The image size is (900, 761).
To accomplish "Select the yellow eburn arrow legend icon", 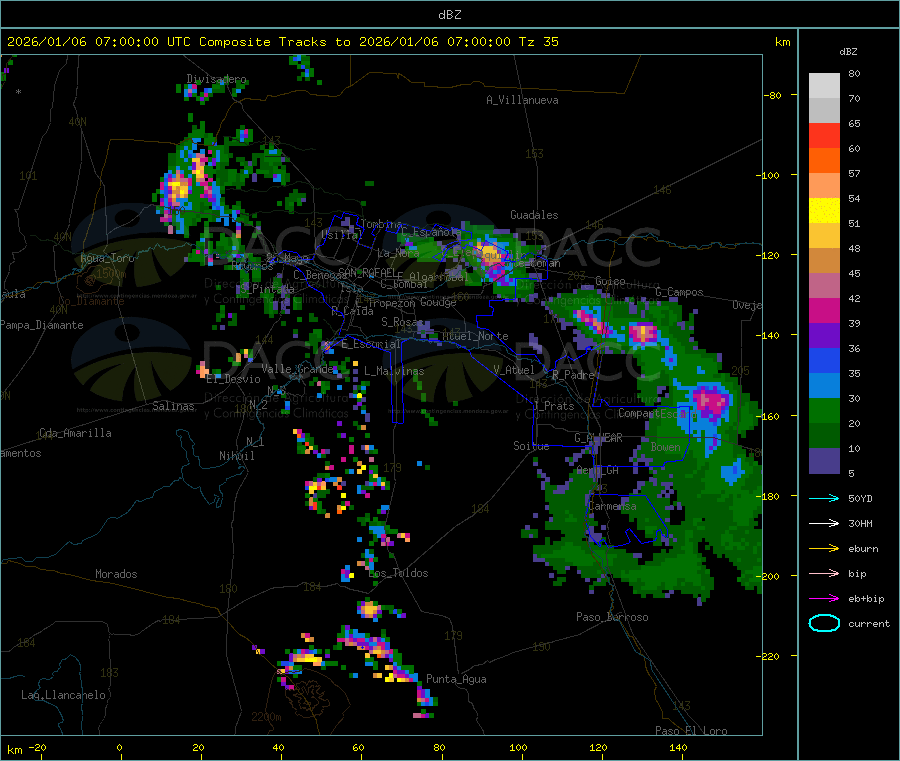I will pyautogui.click(x=824, y=548).
